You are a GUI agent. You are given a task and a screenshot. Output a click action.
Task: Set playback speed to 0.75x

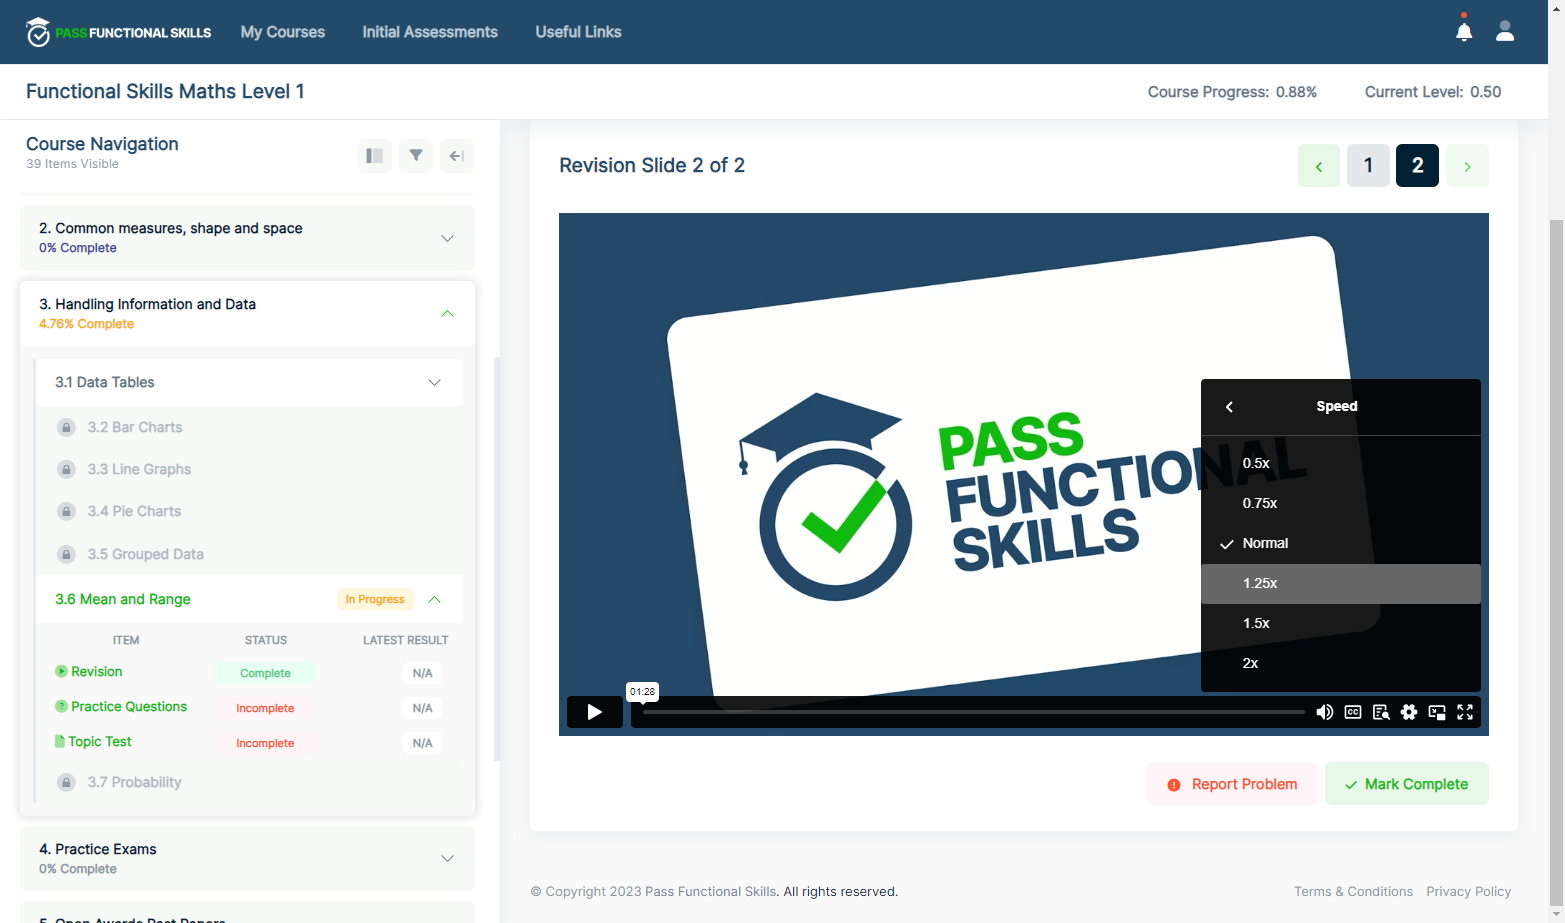[1341, 503]
